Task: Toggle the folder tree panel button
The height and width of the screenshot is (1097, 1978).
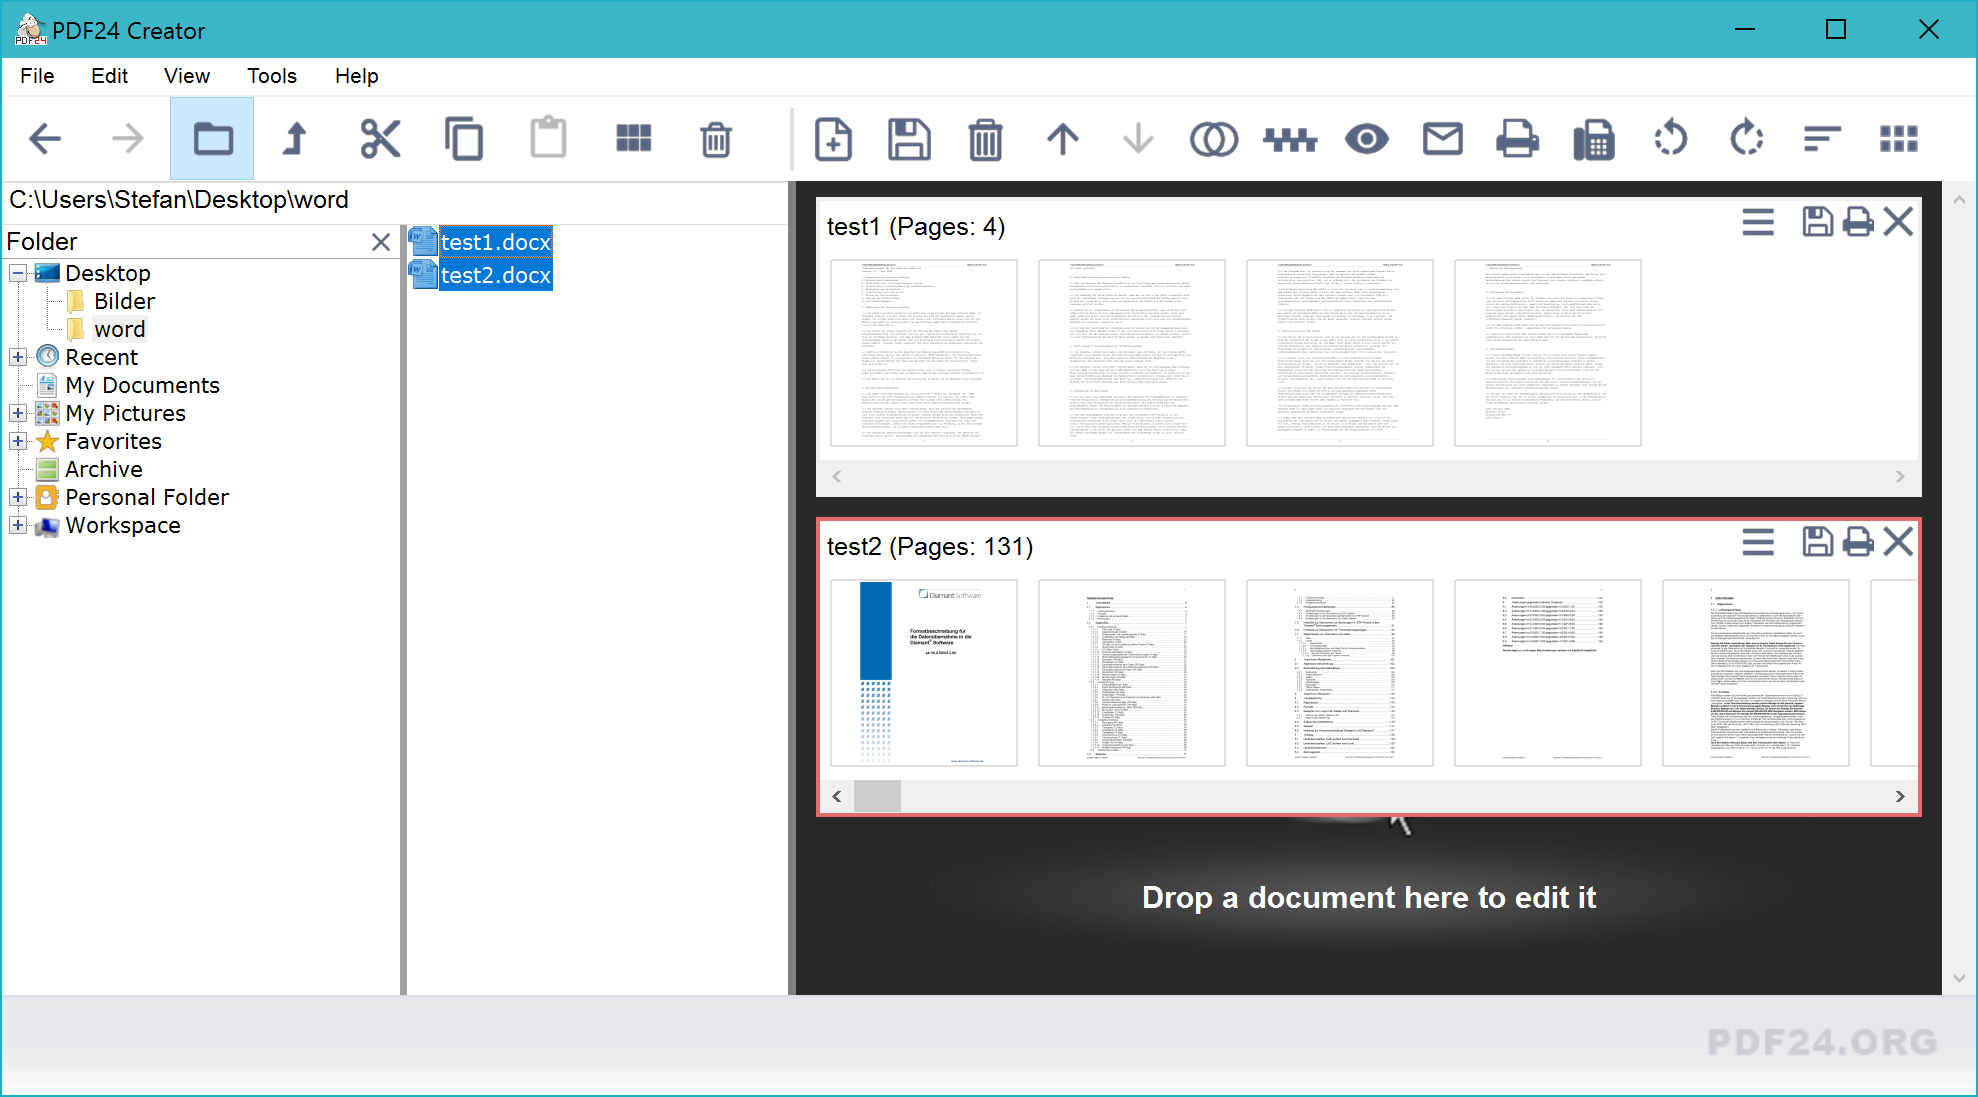Action: point(212,138)
